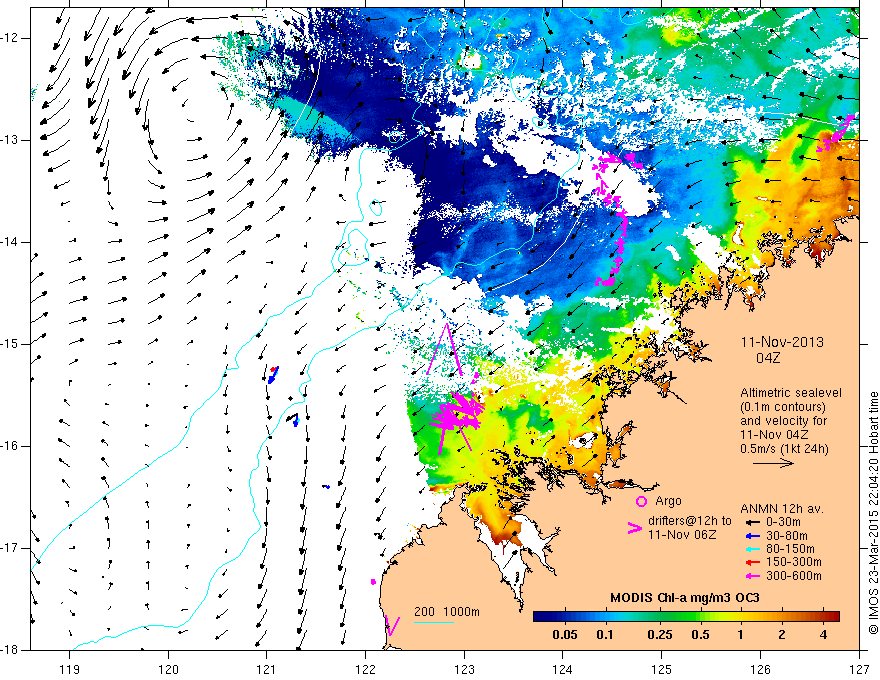Screen dimensions: 880x680
Task: Click the standalone '04Z' time label
Action: (x=767, y=358)
